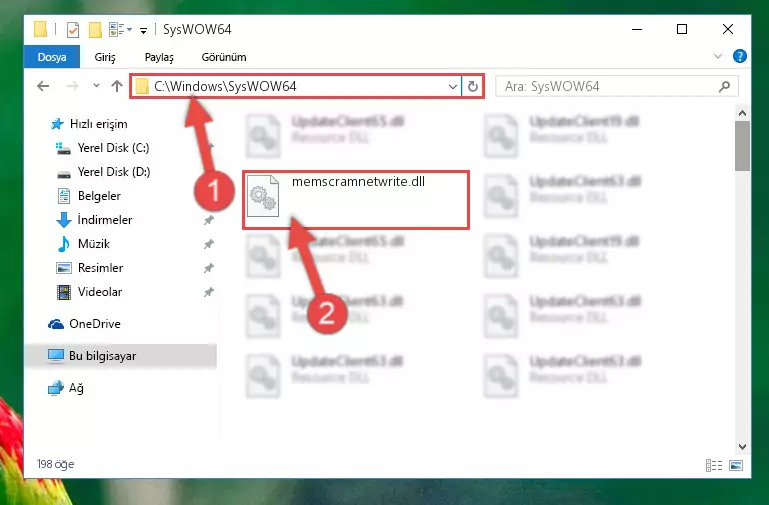Switch to the Görünüm ribbon tab
769x505 pixels.
pos(224,57)
